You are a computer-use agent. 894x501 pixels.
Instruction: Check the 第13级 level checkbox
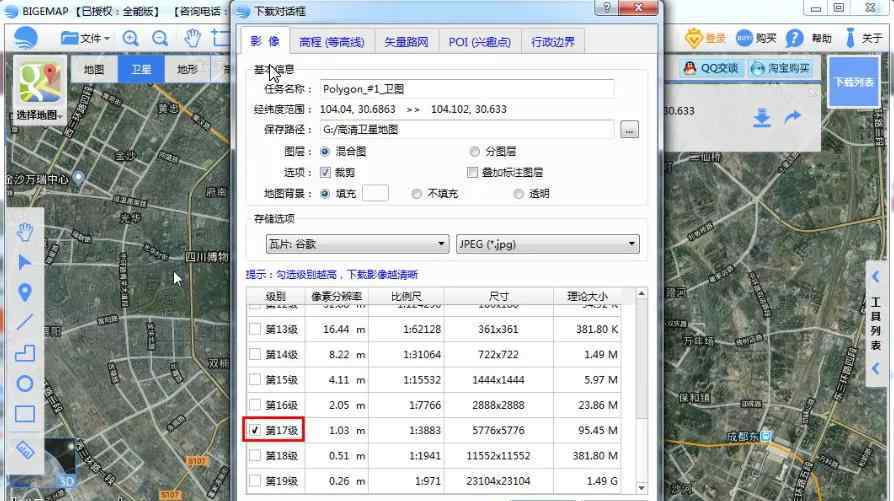(x=255, y=329)
